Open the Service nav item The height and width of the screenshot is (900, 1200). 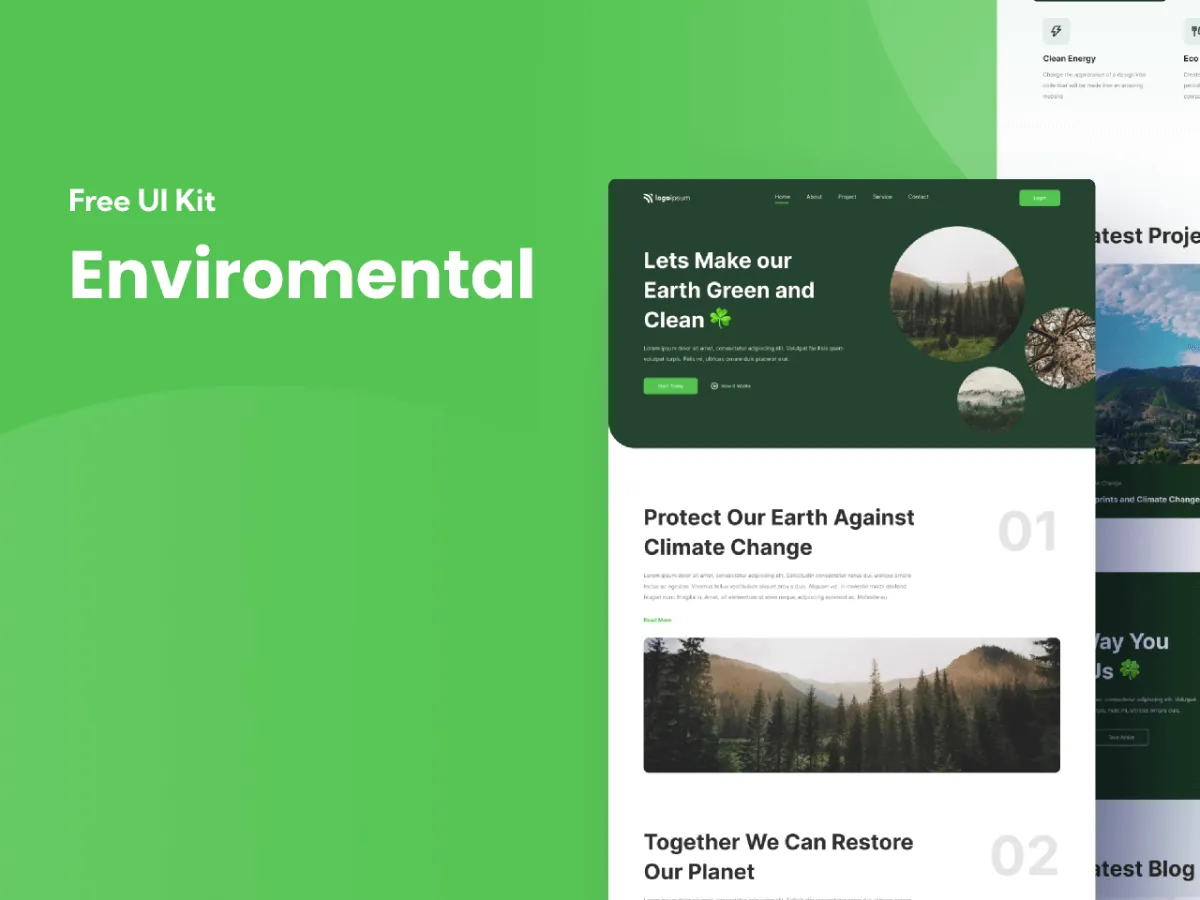883,197
